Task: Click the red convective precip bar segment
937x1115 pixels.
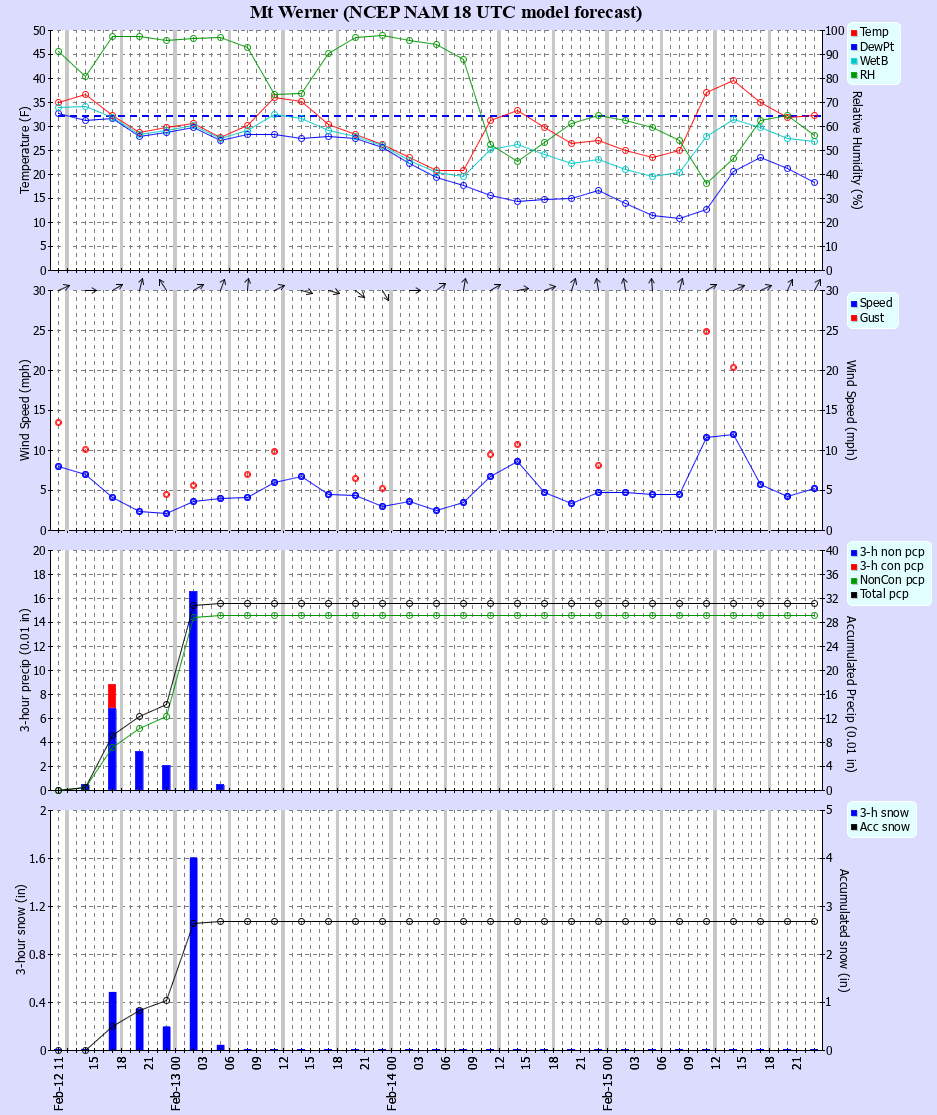Action: 112,695
